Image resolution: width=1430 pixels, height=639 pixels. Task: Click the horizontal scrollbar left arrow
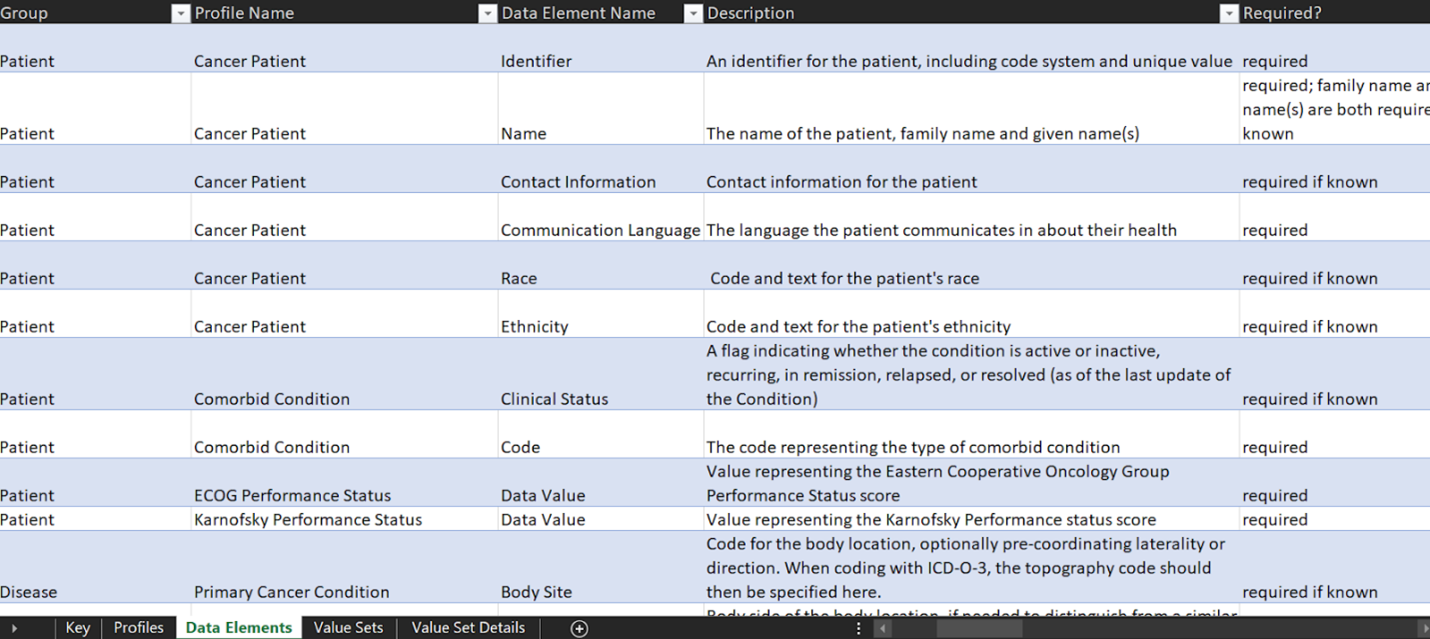(882, 628)
